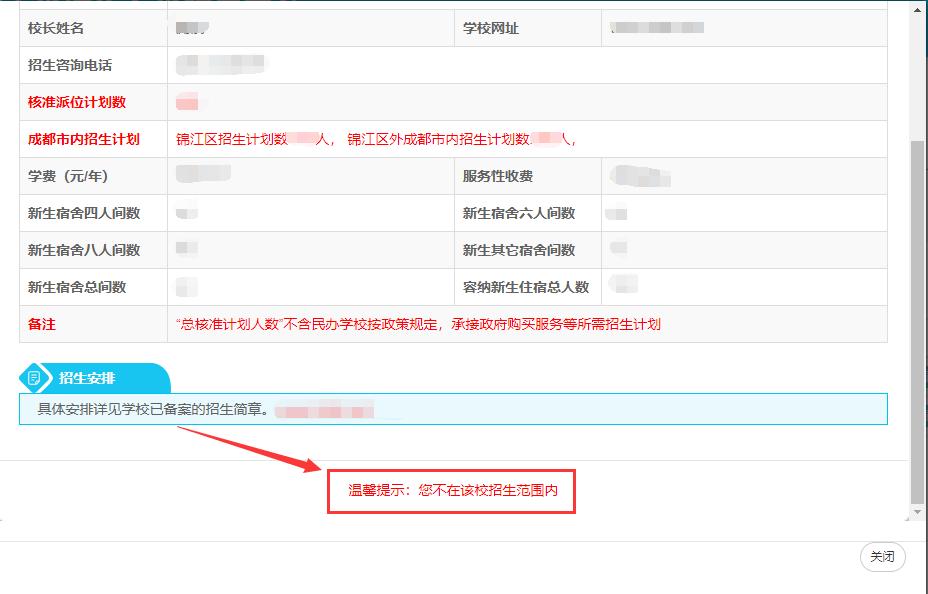Click the 核准派位计划数 label
The width and height of the screenshot is (928, 594).
(x=77, y=102)
